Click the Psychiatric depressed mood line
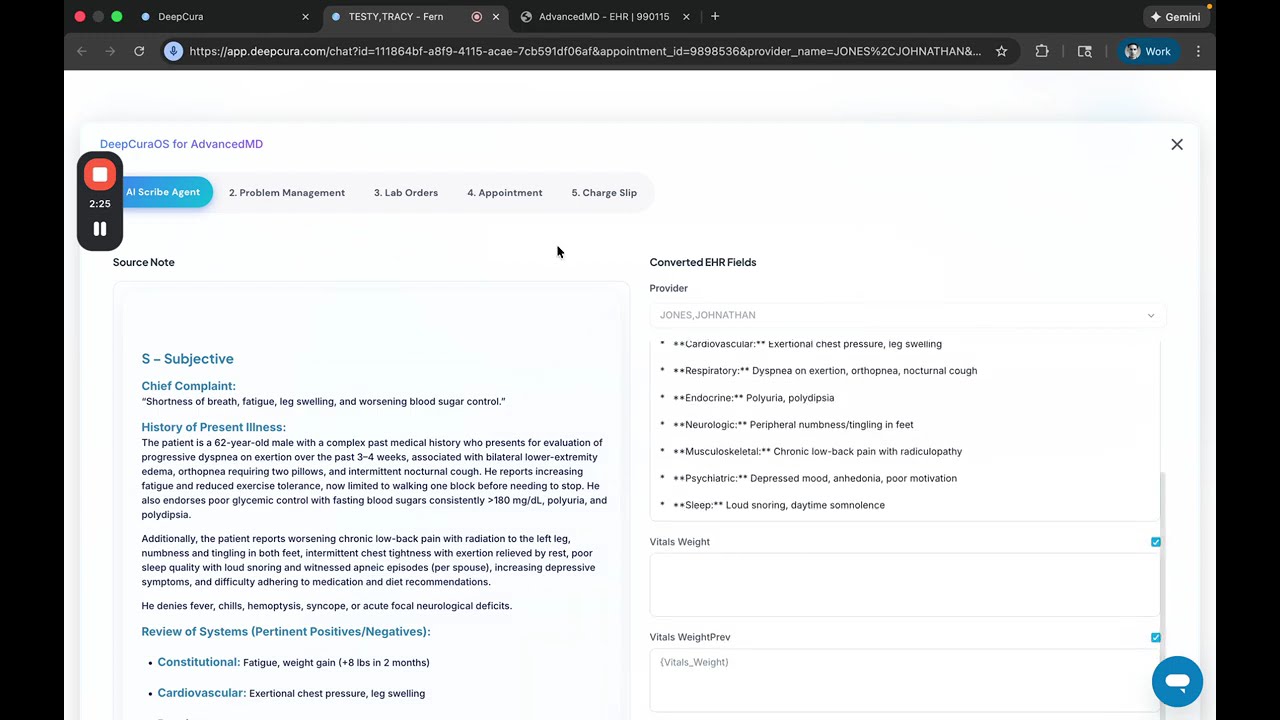Screen dimensions: 1280x720 (815, 479)
